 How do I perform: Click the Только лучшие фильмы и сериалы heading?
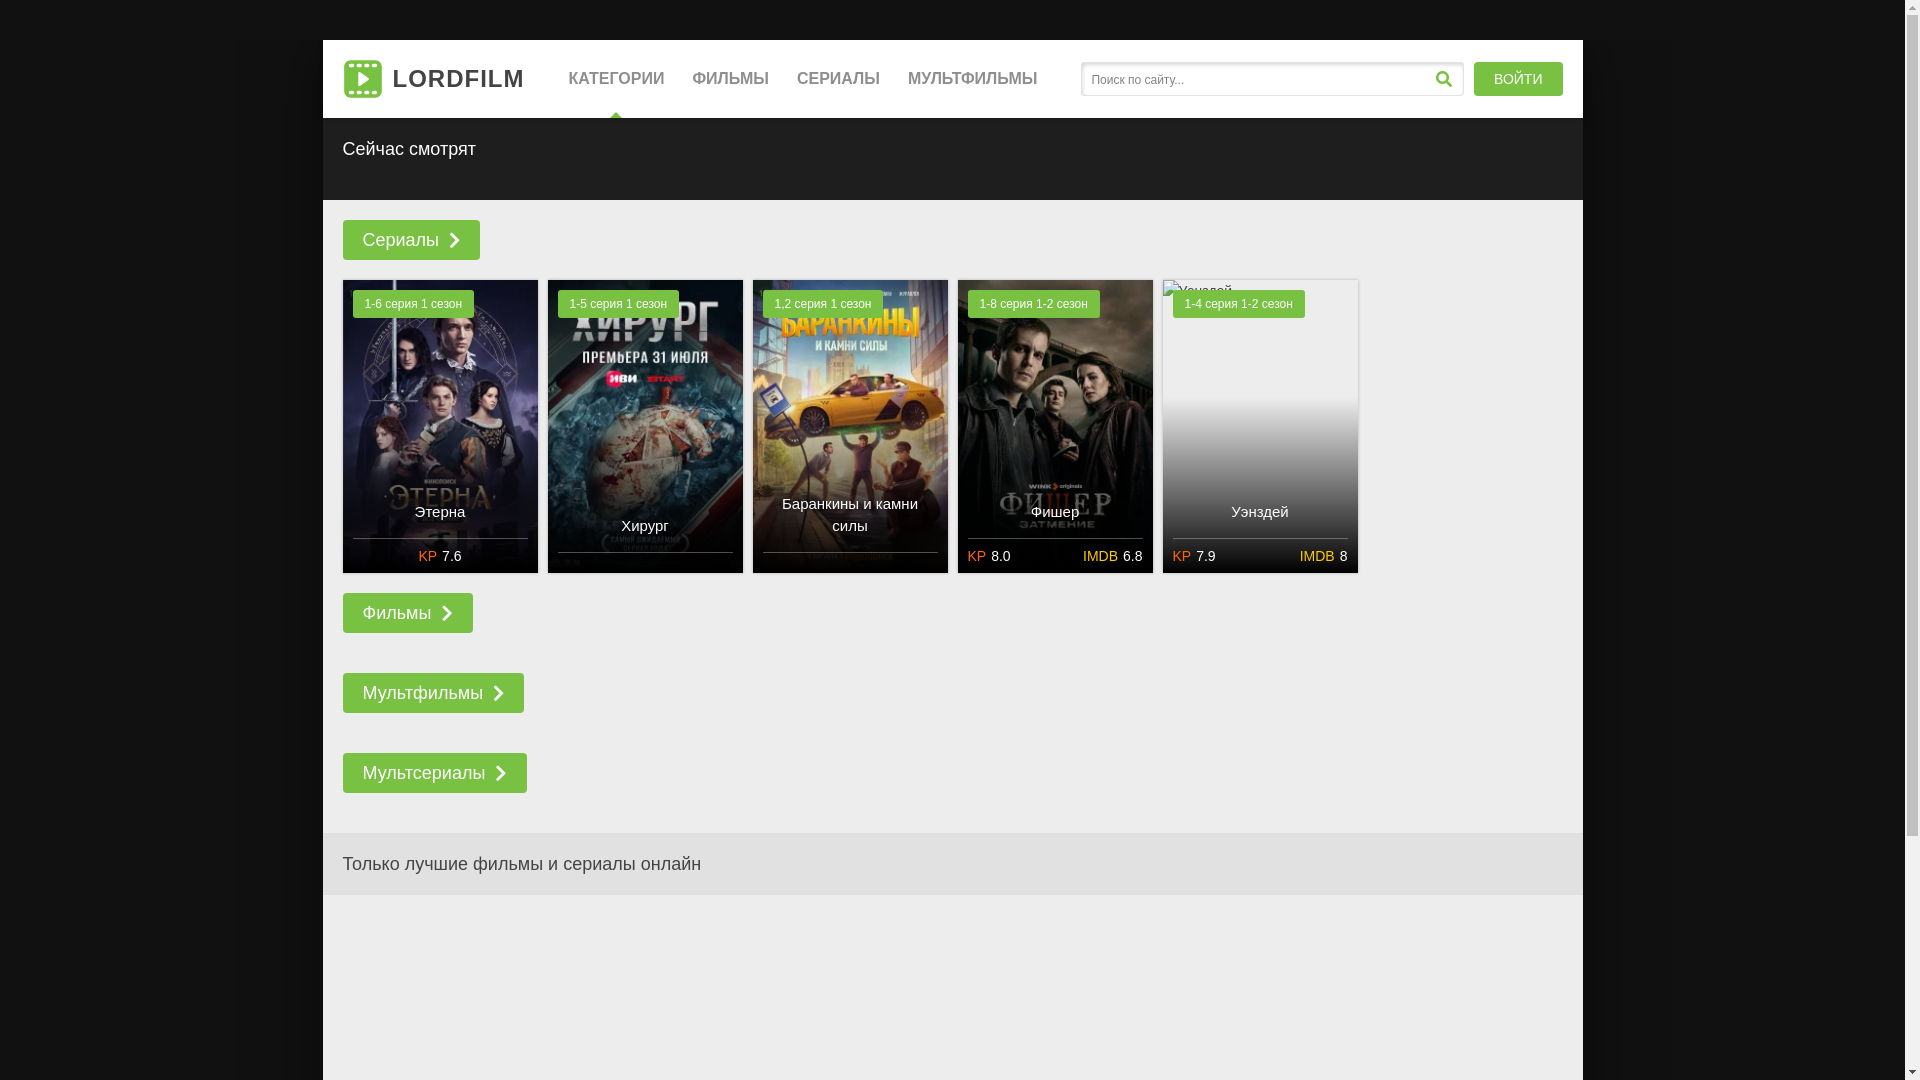[x=522, y=864]
